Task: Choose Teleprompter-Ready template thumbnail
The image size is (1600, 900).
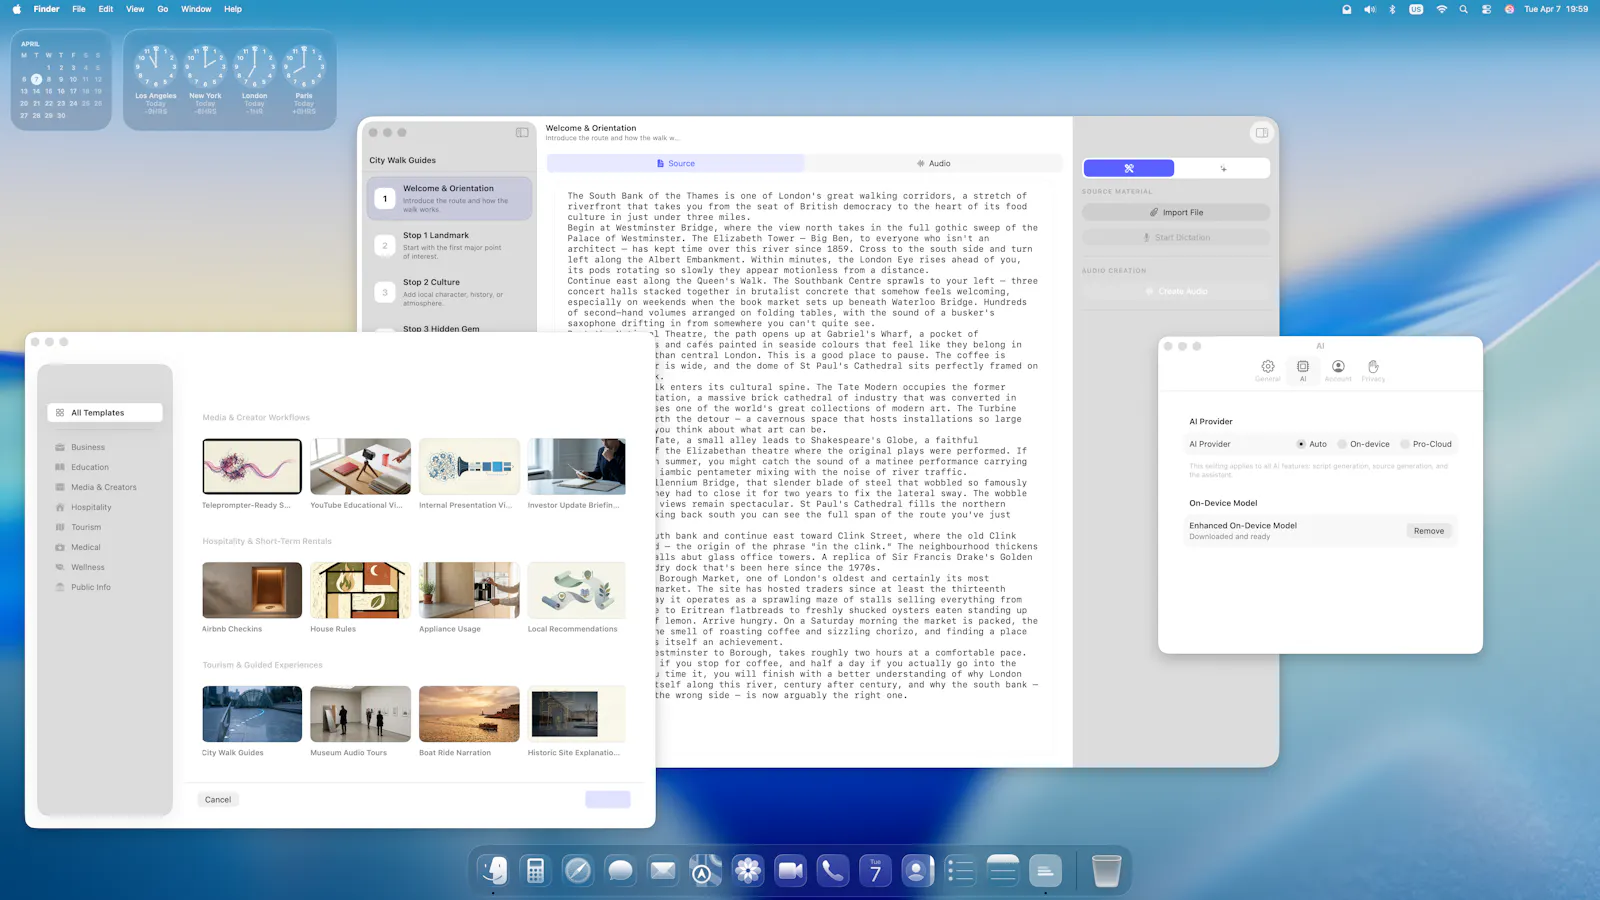Action: [x=252, y=466]
